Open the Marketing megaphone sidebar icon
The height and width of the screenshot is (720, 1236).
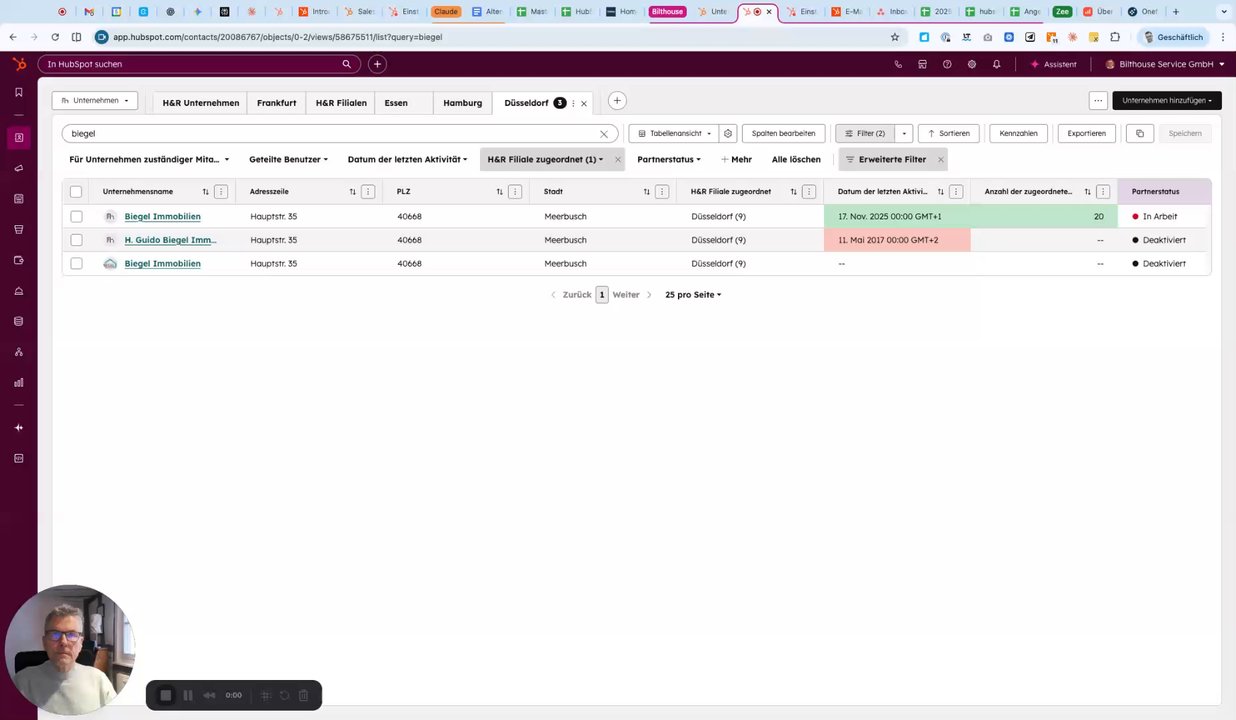point(19,168)
